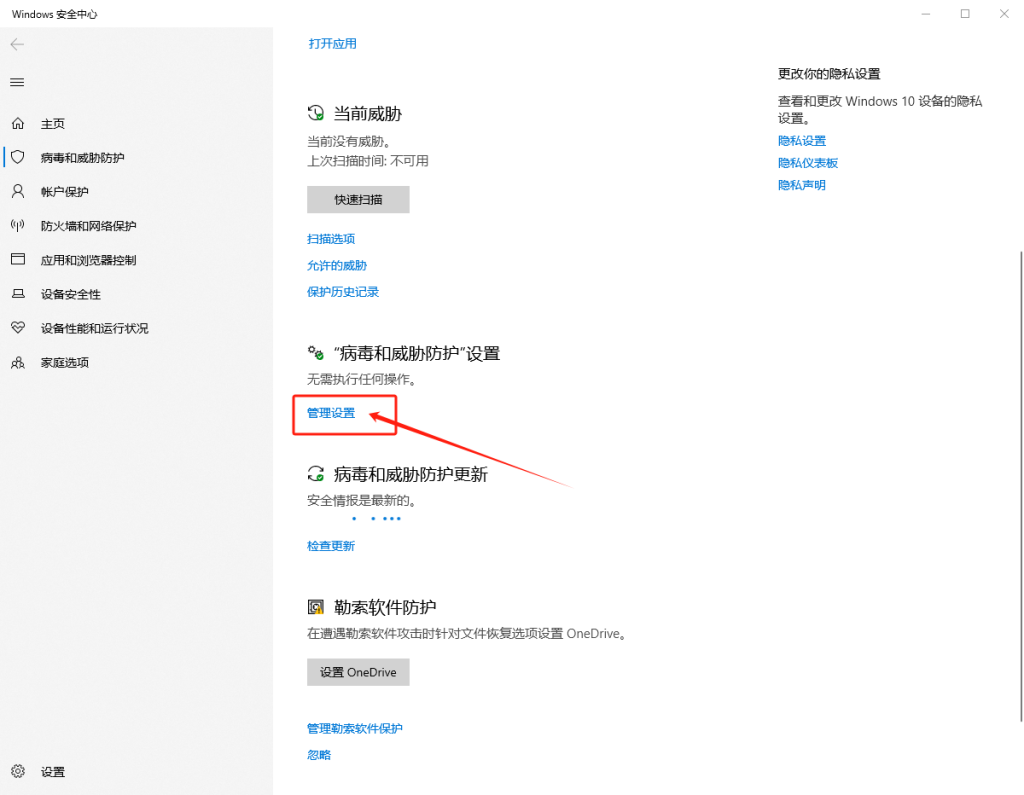Open 防火墙和网络保护 in the sidebar
The height and width of the screenshot is (795, 1024).
coord(136,225)
